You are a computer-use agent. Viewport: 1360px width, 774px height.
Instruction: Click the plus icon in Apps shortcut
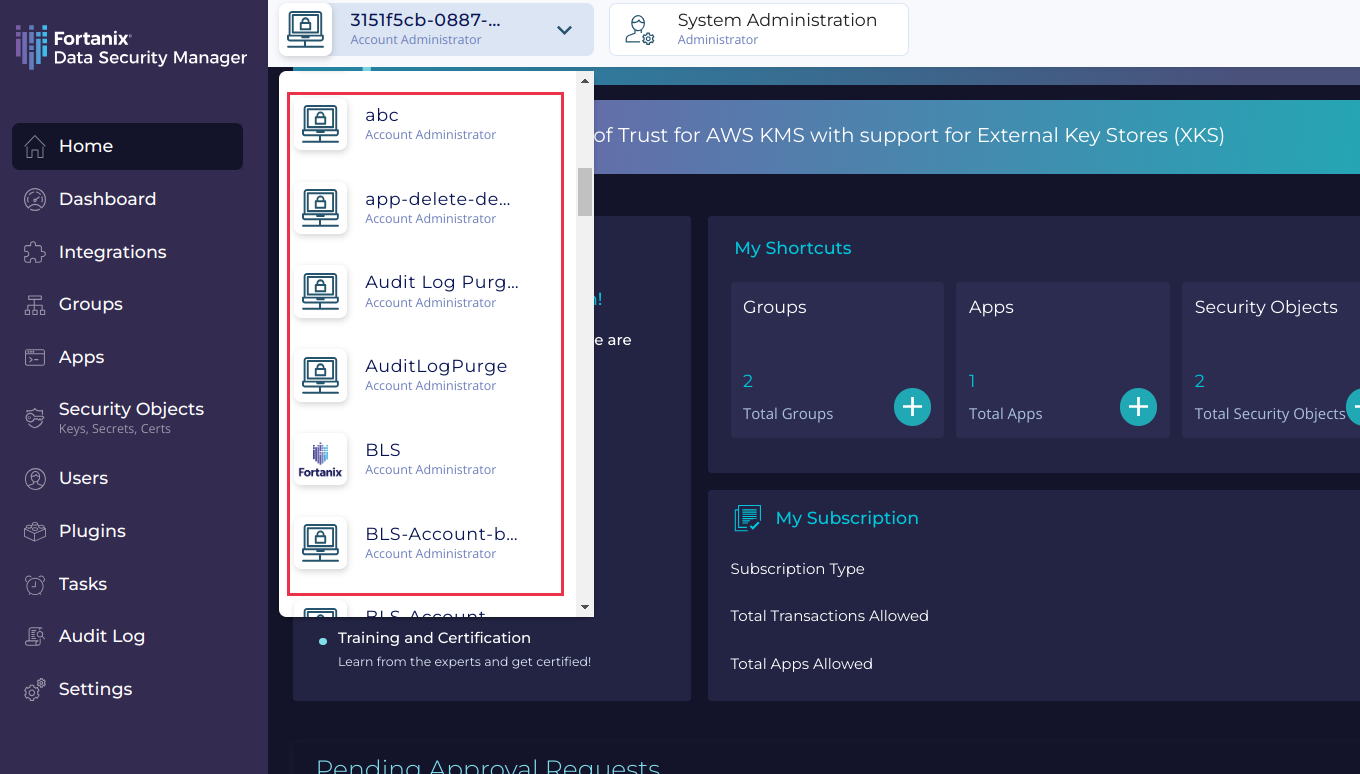[x=1137, y=407]
